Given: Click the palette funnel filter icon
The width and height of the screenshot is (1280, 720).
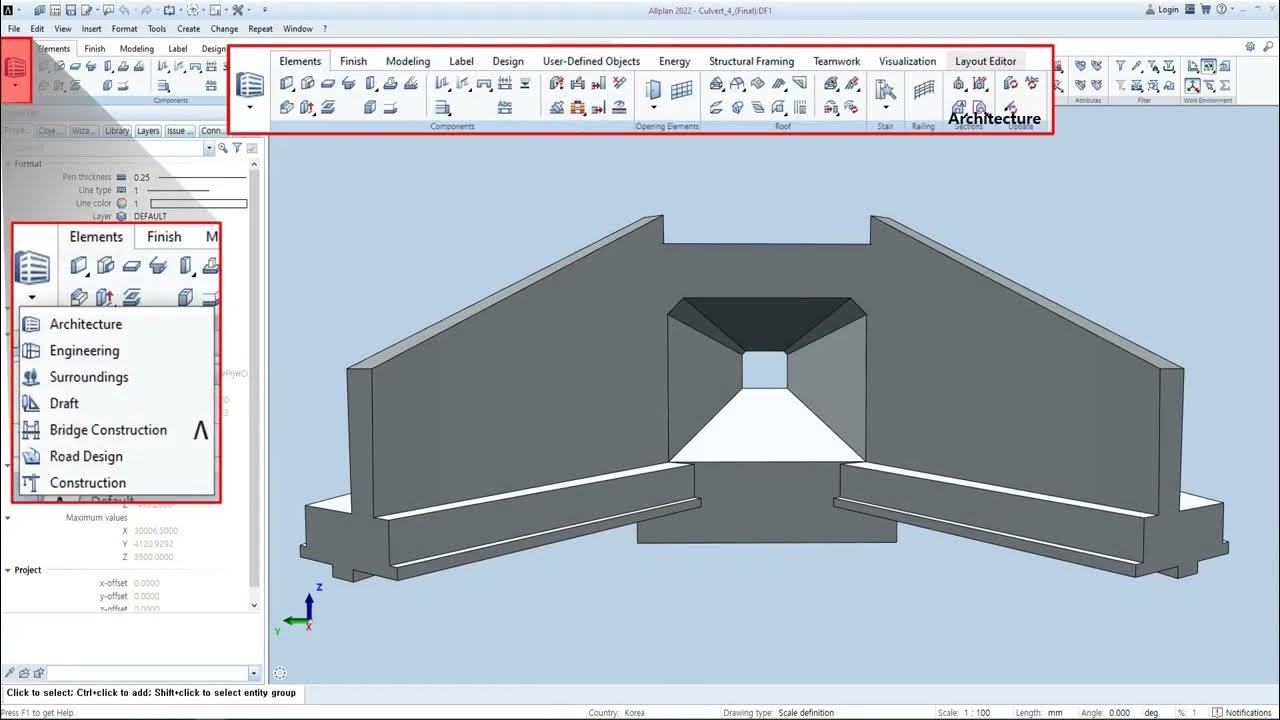Looking at the screenshot, I should [x=237, y=148].
